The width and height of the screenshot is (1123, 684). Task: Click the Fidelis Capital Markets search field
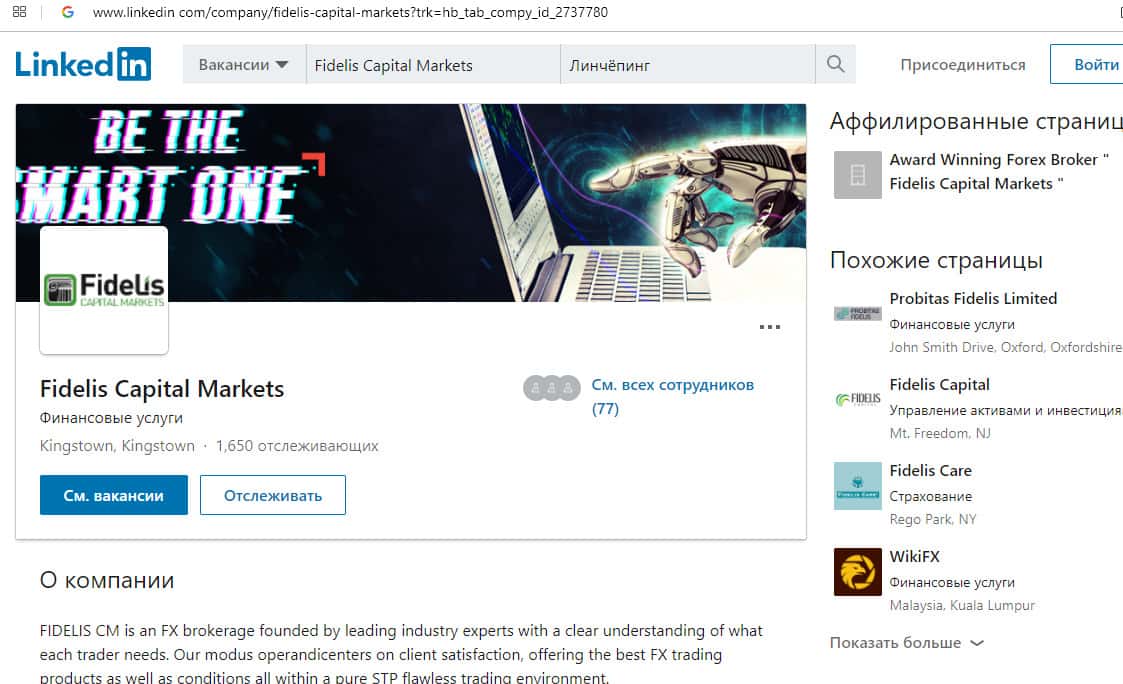(x=433, y=64)
